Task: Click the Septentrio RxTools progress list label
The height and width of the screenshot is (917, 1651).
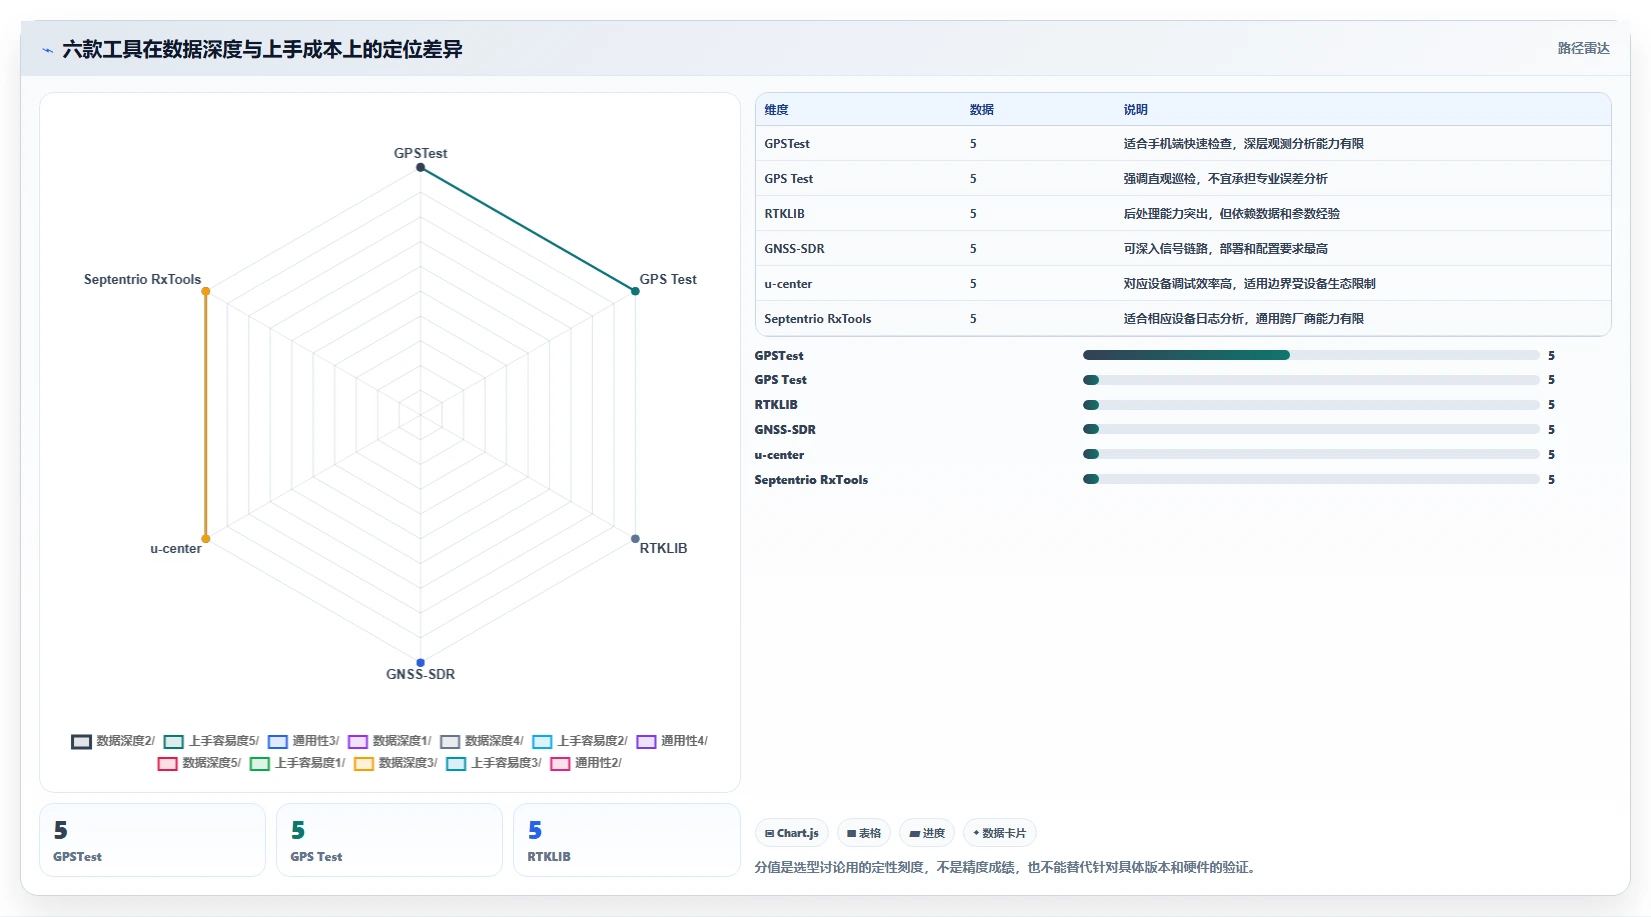Action: click(x=811, y=480)
